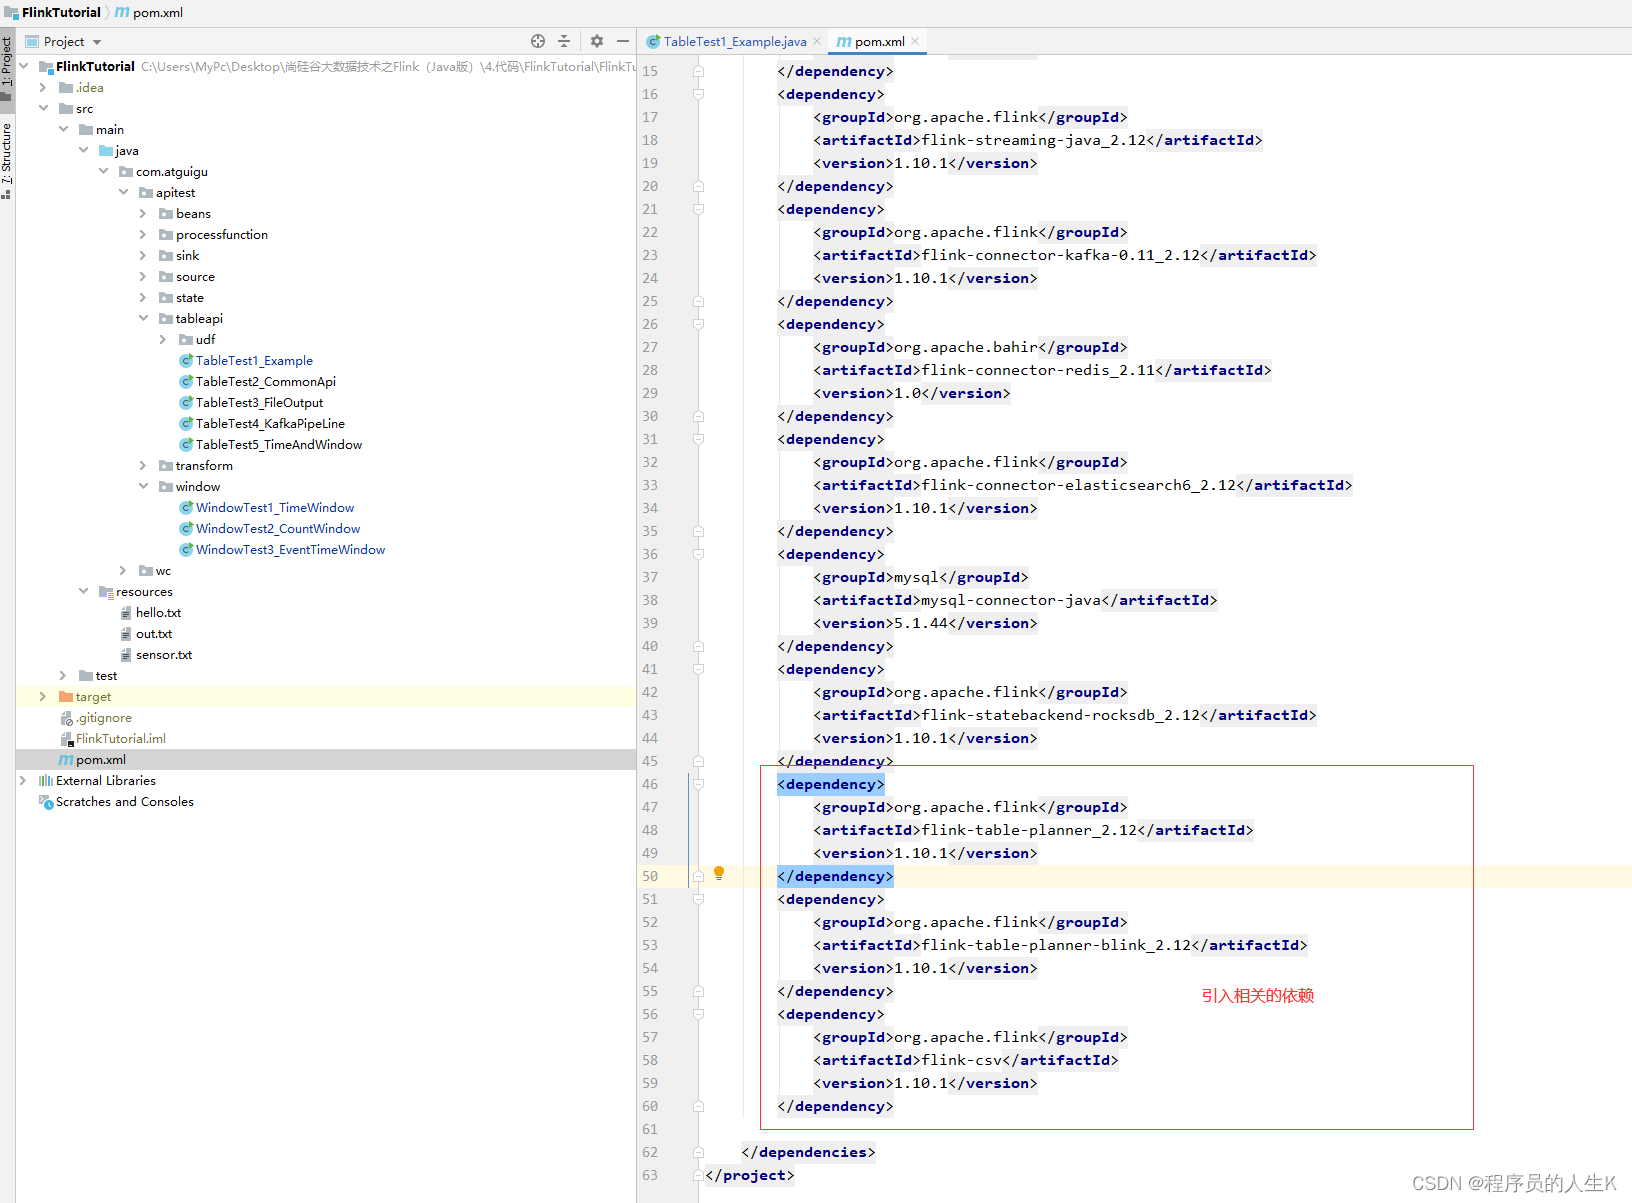The image size is (1632, 1203).
Task: Click the collapse all icon in Project panel
Action: pos(564,41)
